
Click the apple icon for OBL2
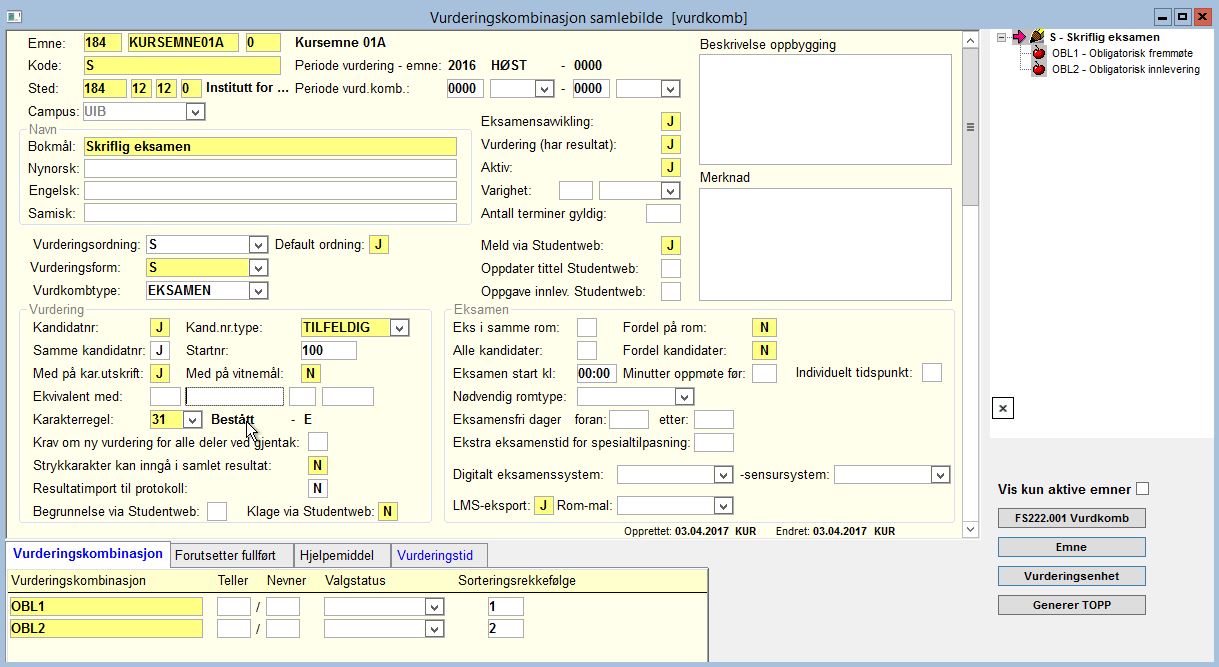(1038, 69)
